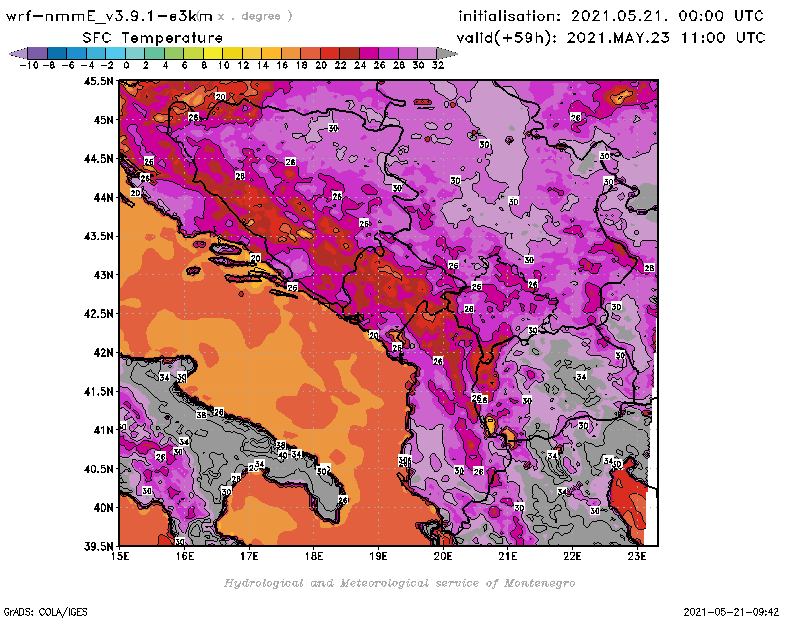Click the '39.5N' latitude label
This screenshot has height=618, width=800.
(98, 547)
